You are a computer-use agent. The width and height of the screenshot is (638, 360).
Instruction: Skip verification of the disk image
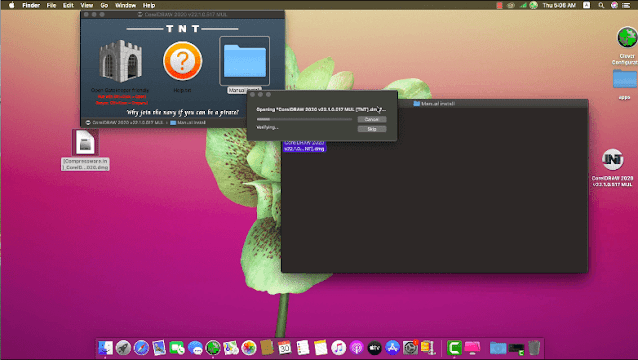point(372,129)
